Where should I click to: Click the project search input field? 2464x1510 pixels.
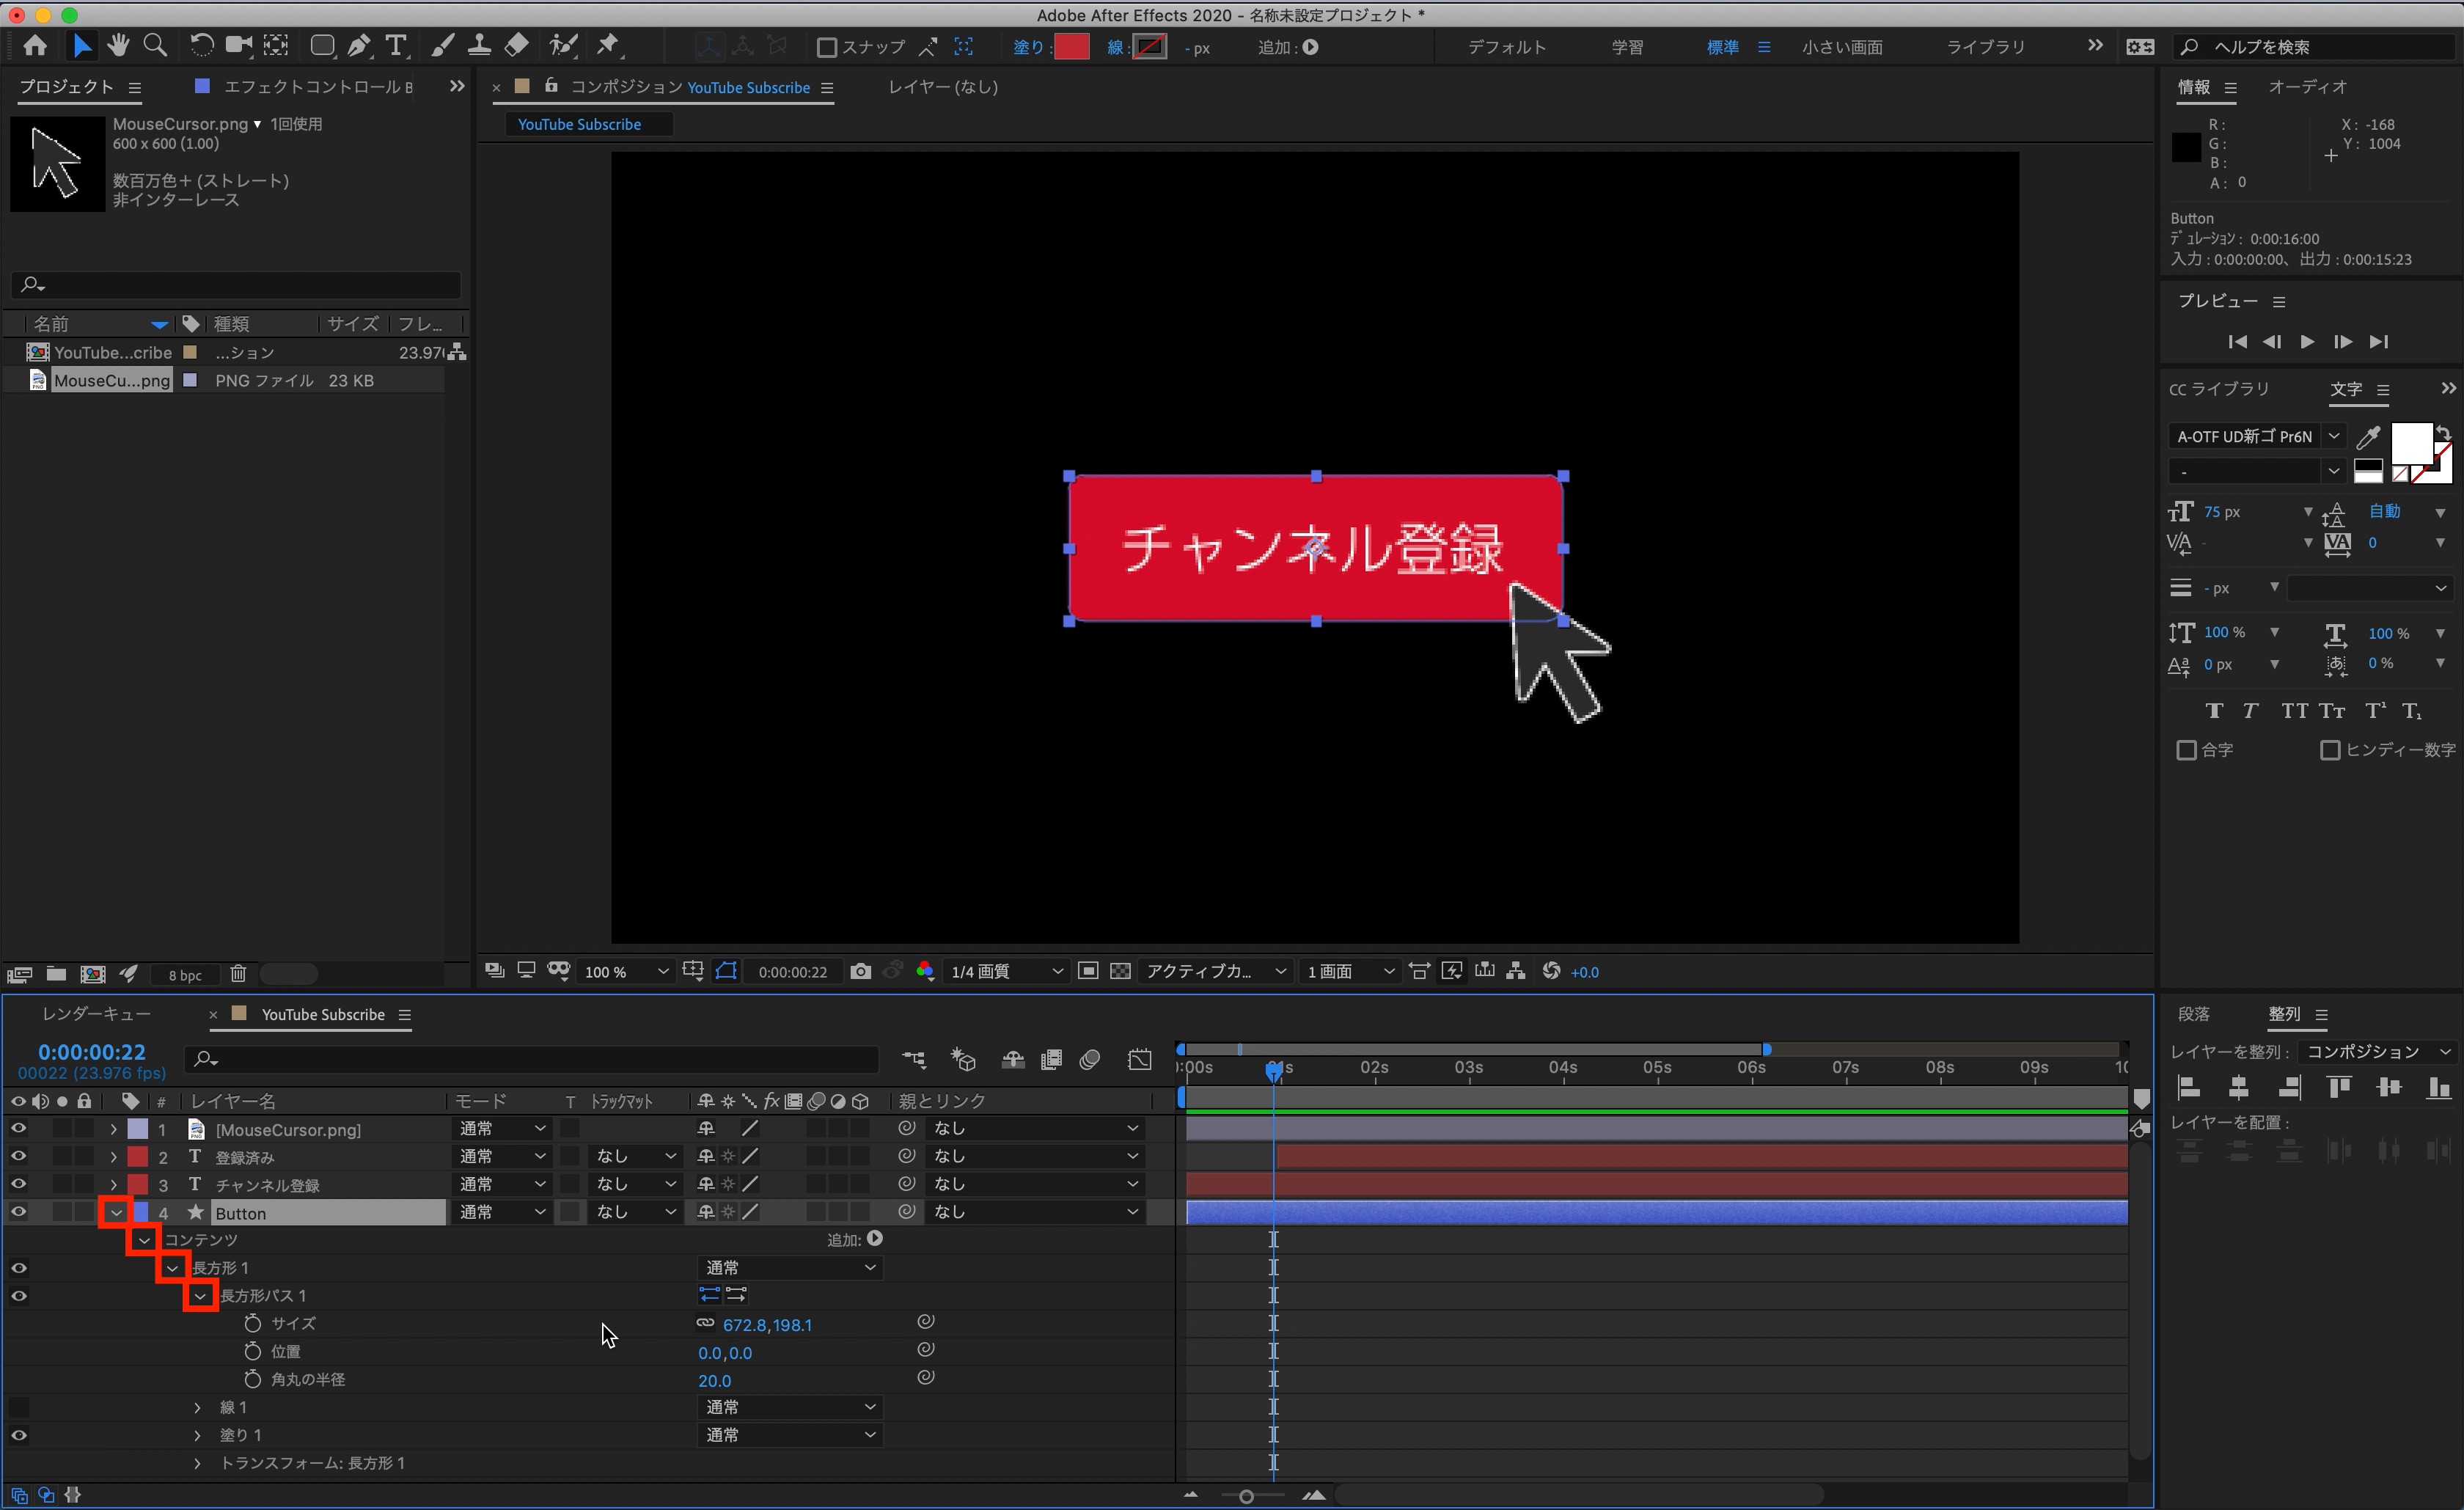238,285
